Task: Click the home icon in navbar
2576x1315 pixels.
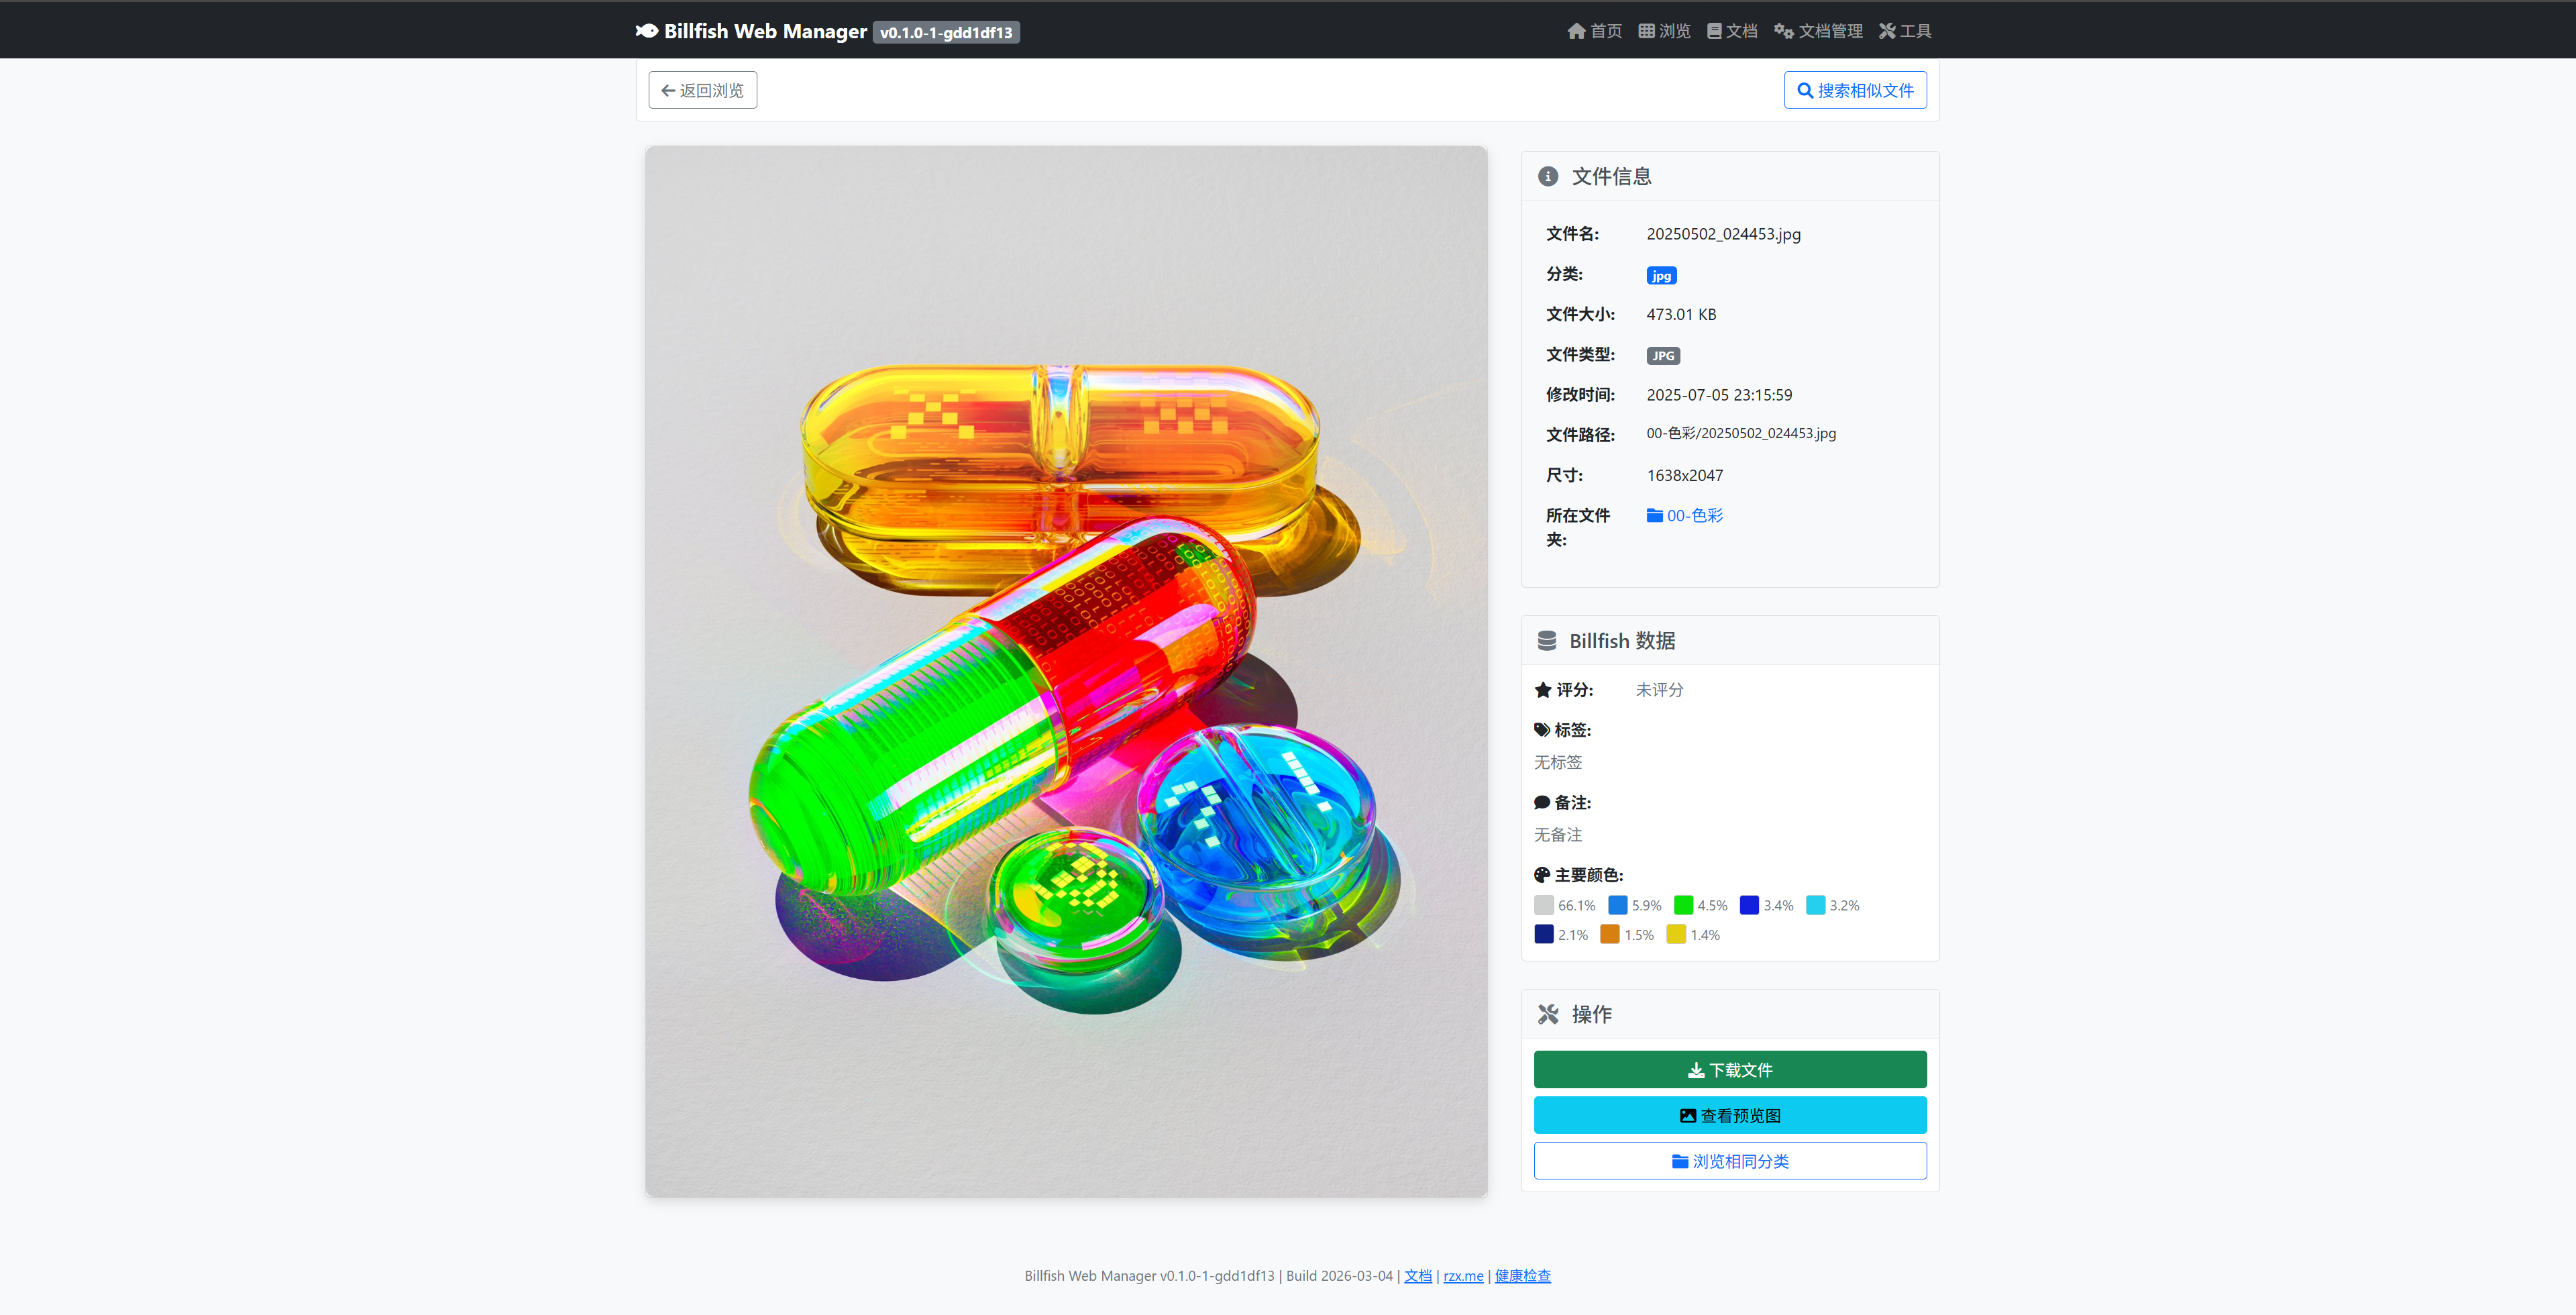Action: coord(1576,31)
